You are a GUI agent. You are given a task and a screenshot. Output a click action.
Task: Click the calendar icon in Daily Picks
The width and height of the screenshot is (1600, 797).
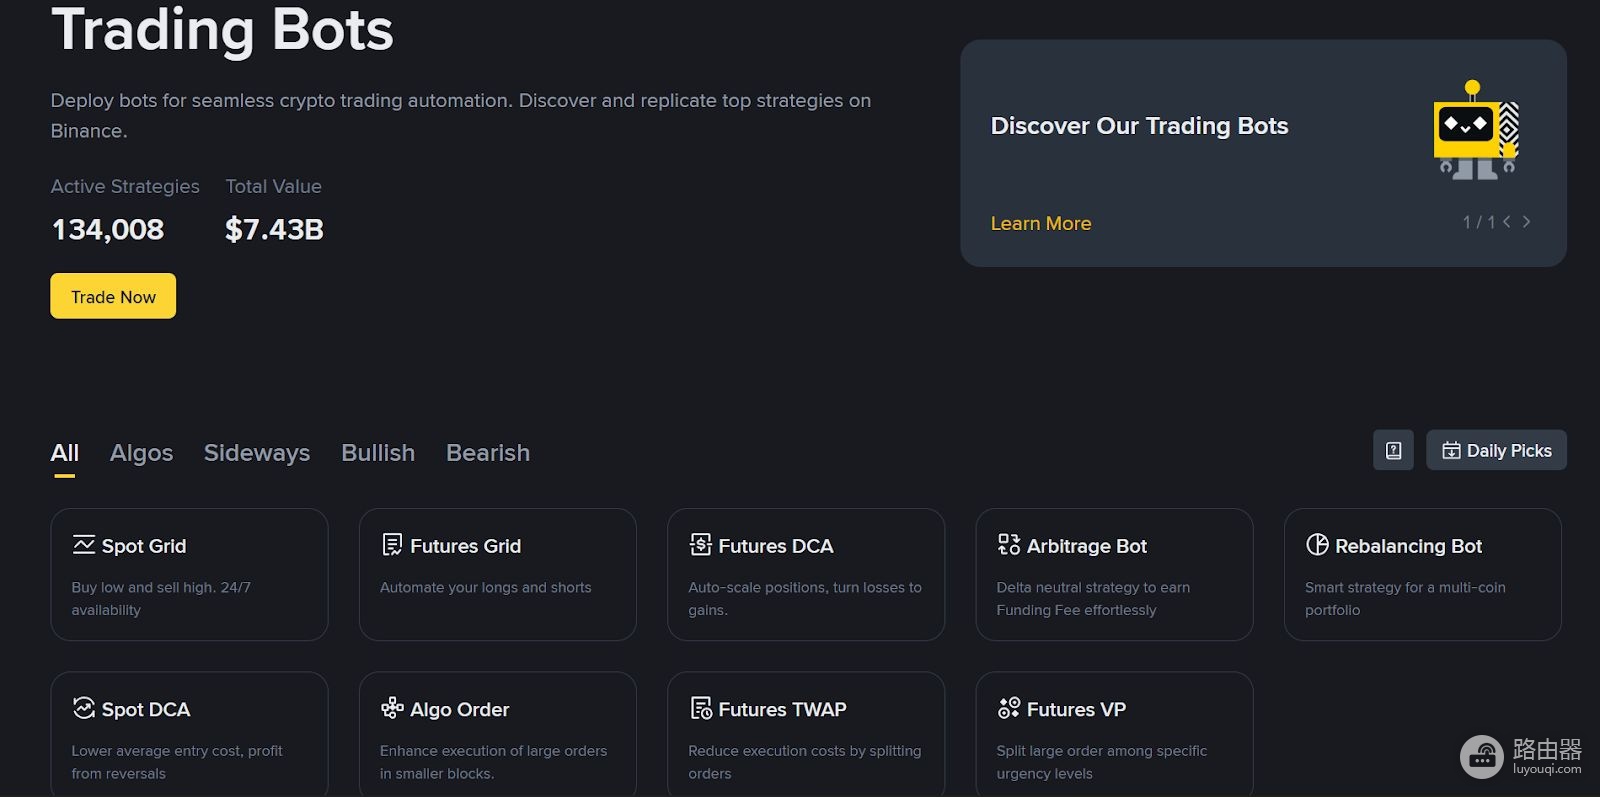1451,451
